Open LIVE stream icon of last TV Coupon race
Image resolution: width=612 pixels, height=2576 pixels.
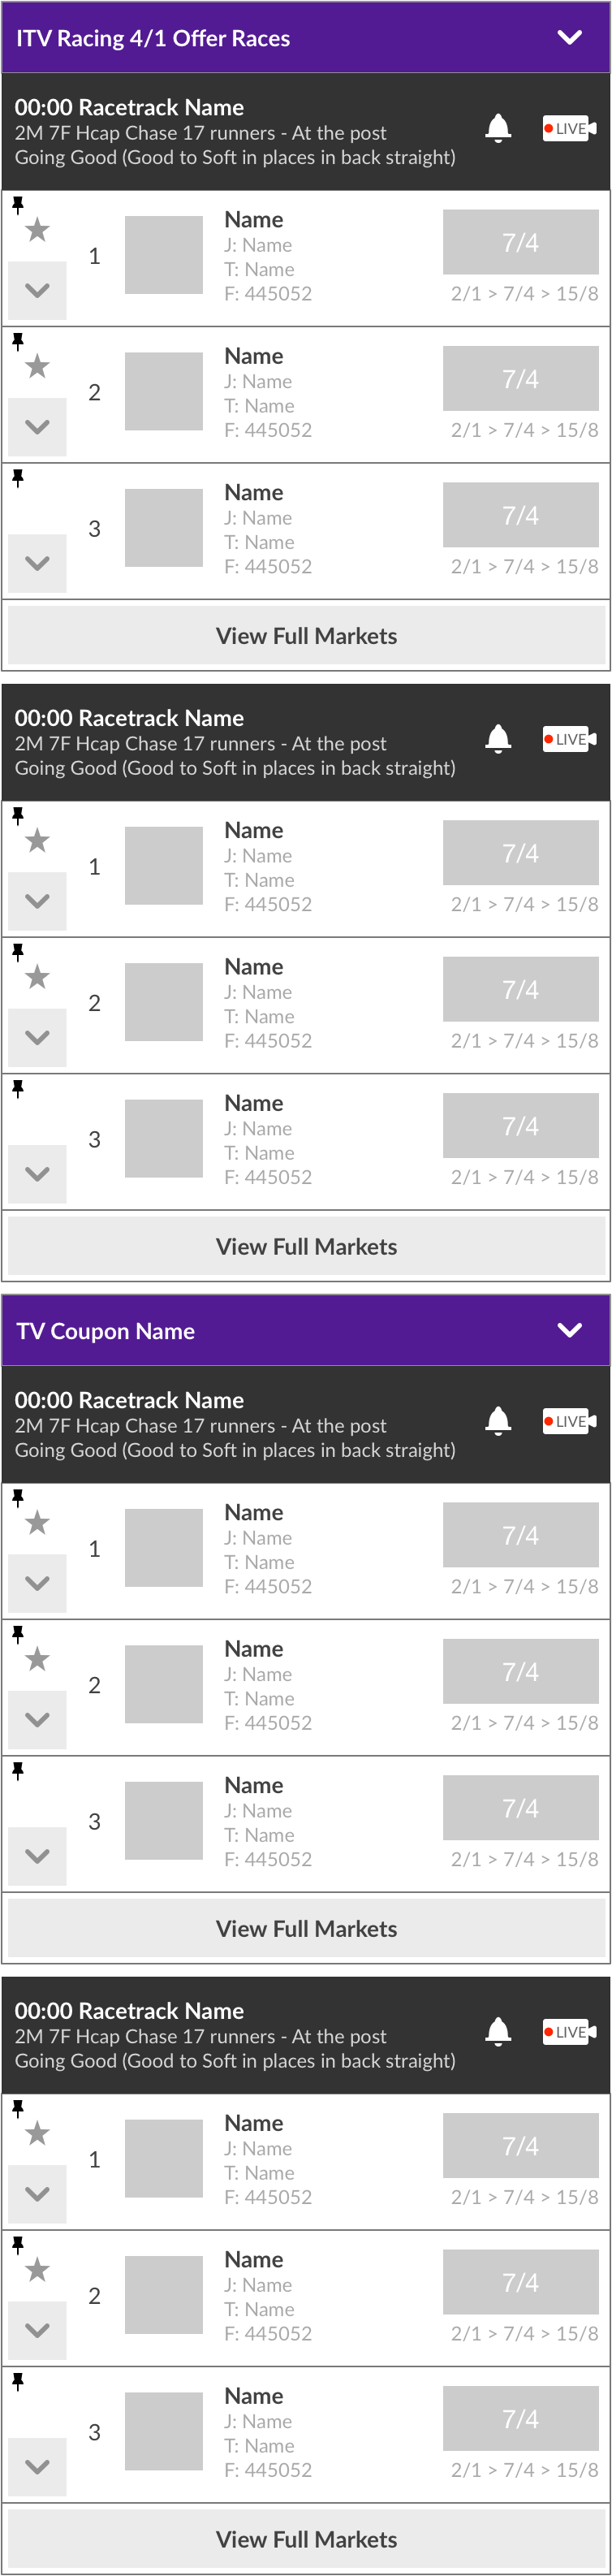pos(569,2031)
